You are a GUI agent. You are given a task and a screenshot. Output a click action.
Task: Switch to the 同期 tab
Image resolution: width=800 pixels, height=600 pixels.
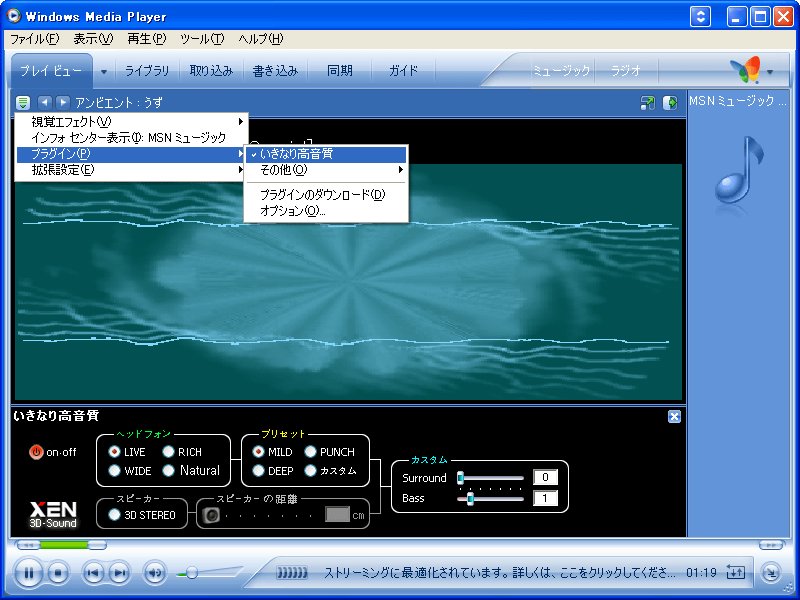pos(340,71)
